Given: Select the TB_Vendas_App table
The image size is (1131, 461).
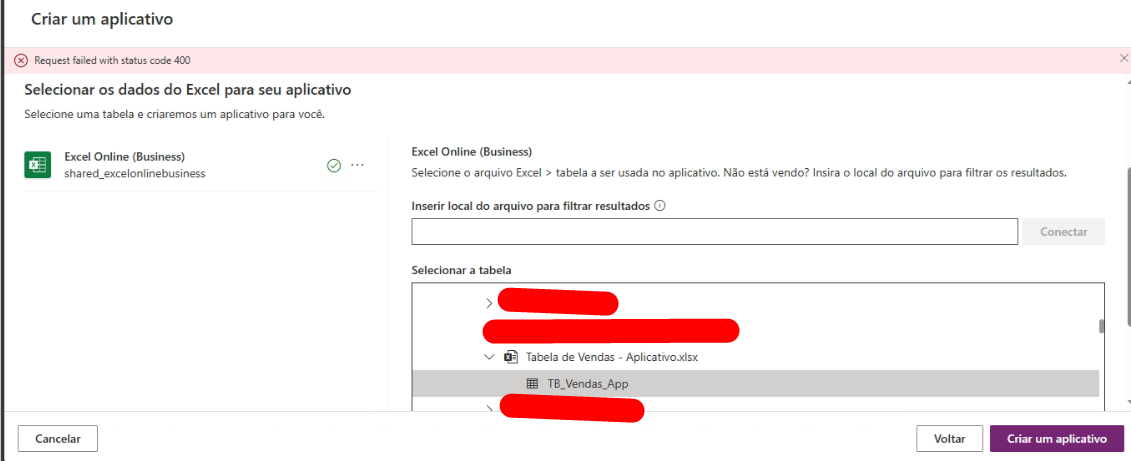Looking at the screenshot, I should [755, 384].
